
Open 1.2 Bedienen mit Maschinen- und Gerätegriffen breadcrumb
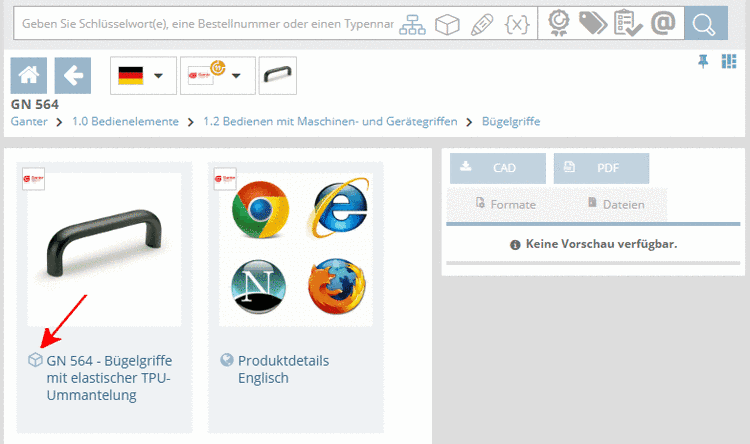coord(330,122)
